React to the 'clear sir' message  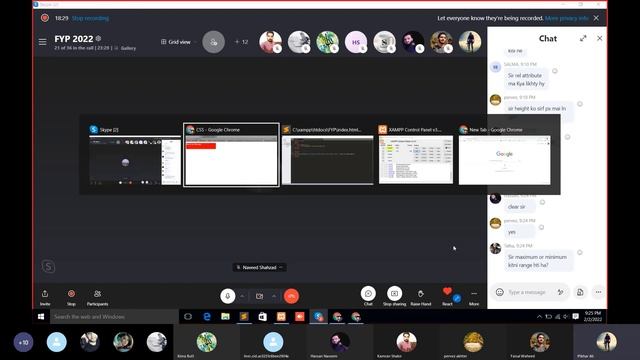(x=542, y=202)
